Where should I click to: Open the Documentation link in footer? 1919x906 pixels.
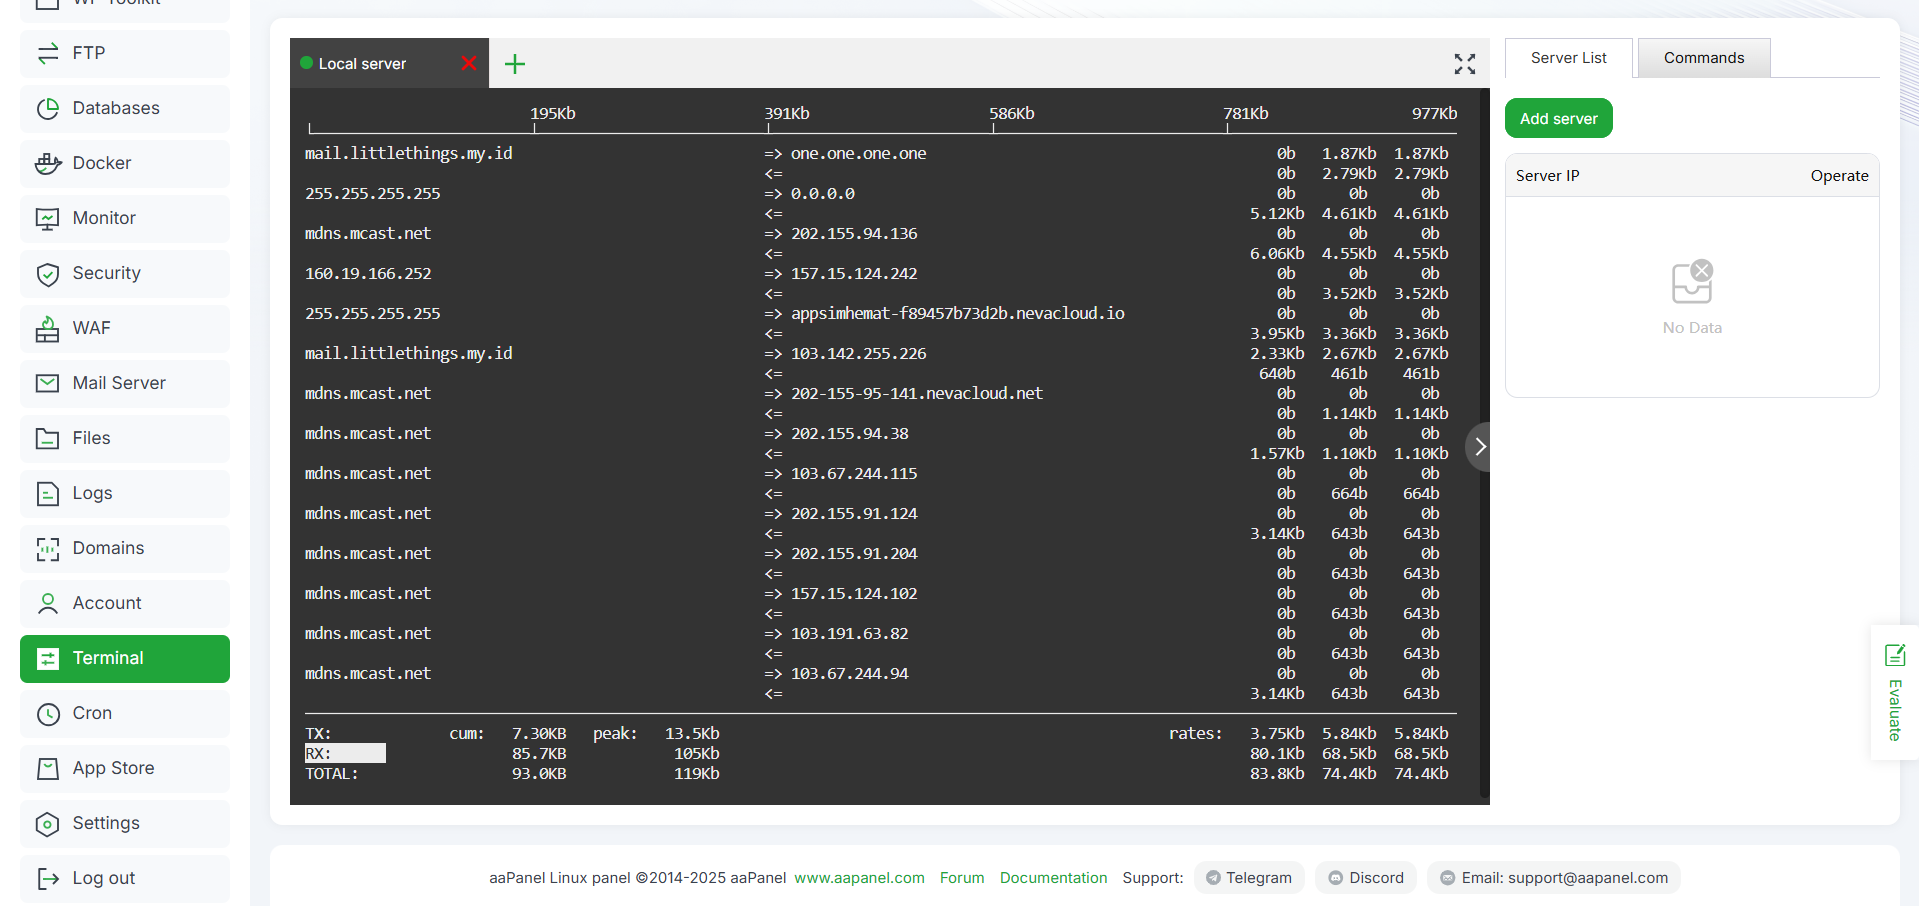click(x=1054, y=878)
